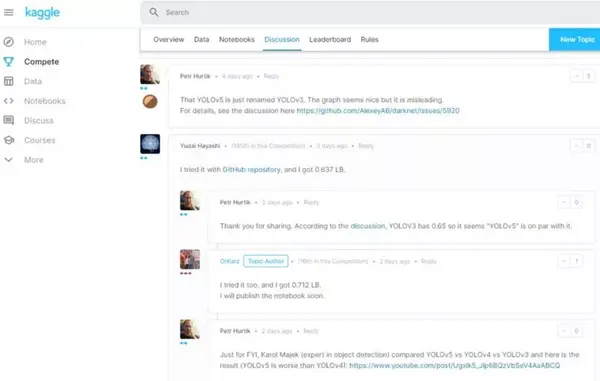Click the Data table icon
Viewport: 600px width, 381px height.
pos(8,81)
